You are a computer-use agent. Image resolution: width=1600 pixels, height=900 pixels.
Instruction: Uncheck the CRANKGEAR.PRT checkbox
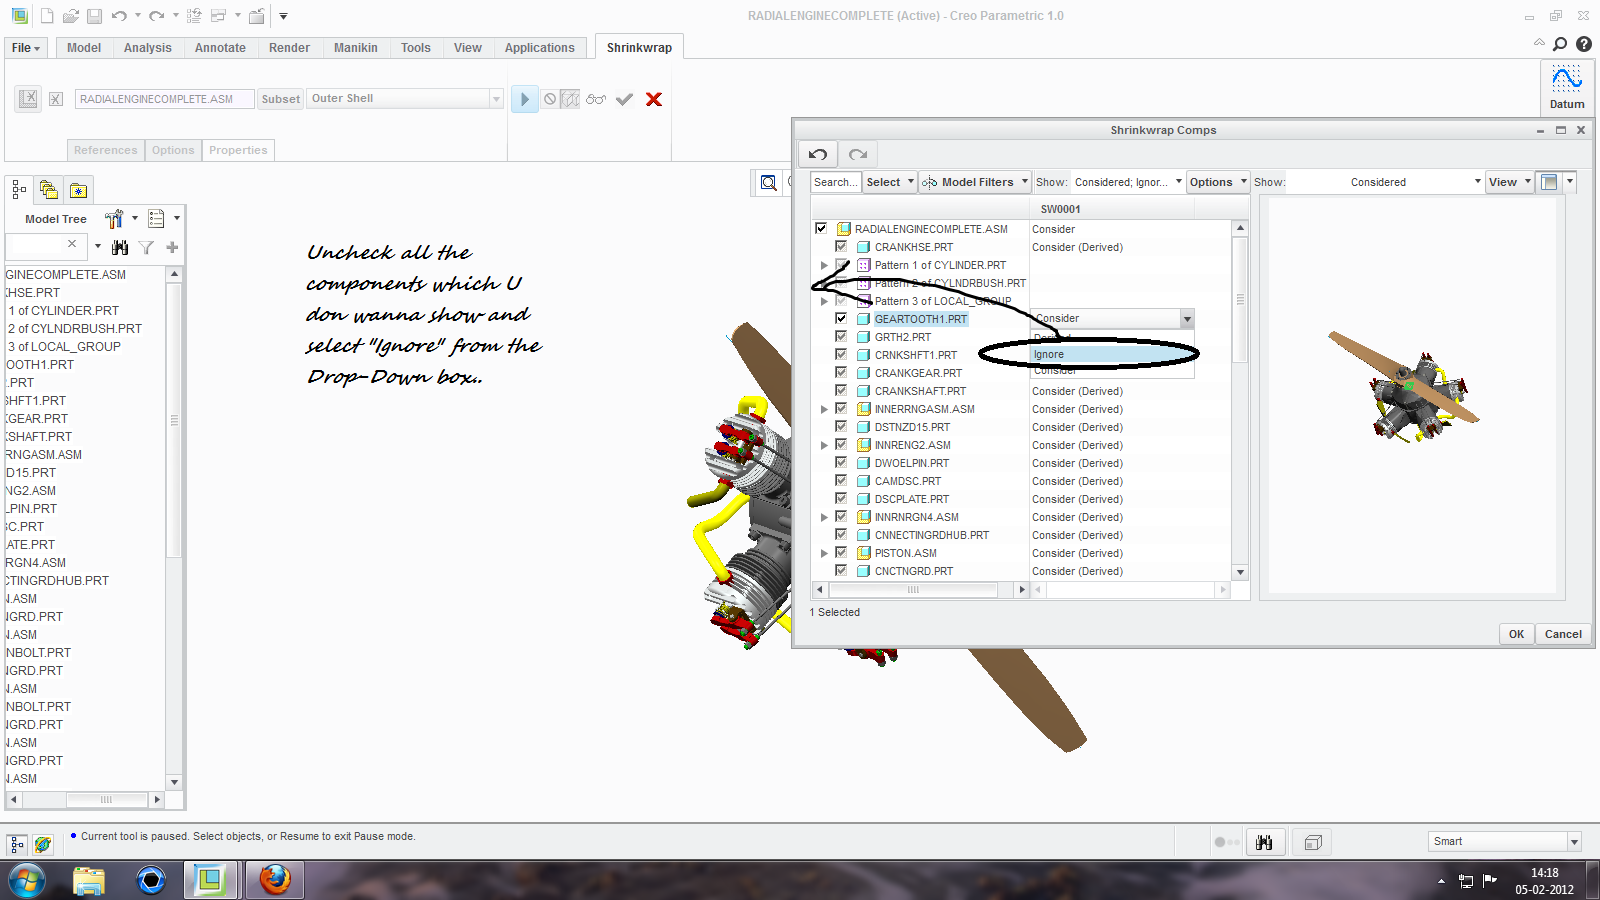coord(841,372)
